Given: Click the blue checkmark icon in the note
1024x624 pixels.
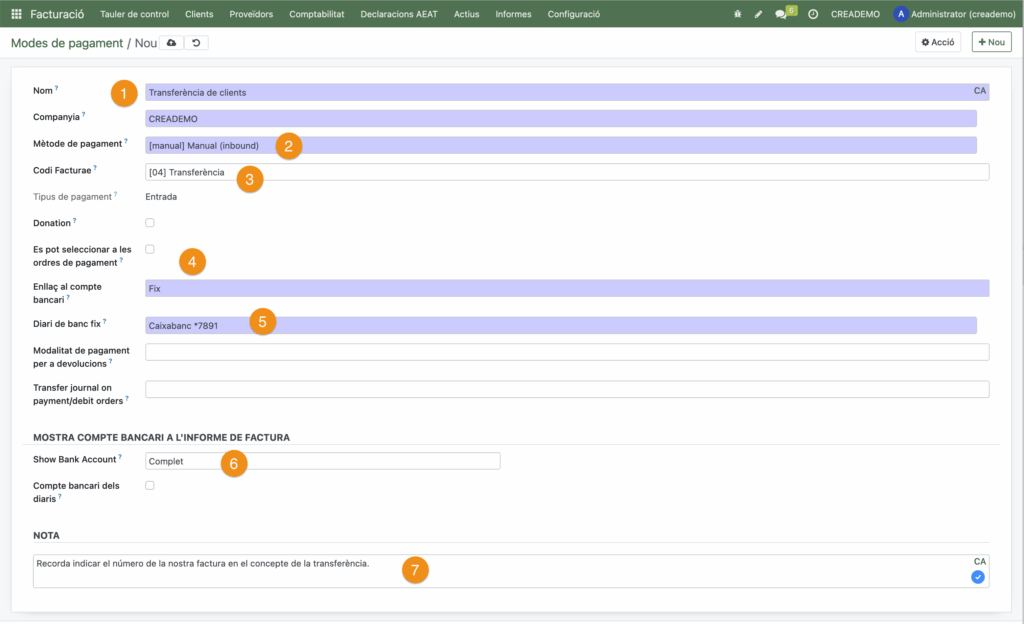Looking at the screenshot, I should 977,577.
